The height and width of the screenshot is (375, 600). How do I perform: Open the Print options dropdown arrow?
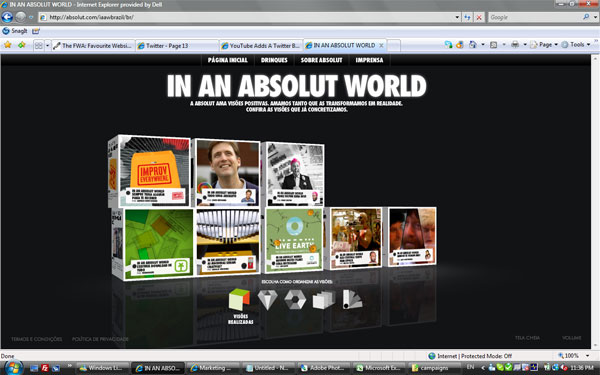tap(525, 45)
